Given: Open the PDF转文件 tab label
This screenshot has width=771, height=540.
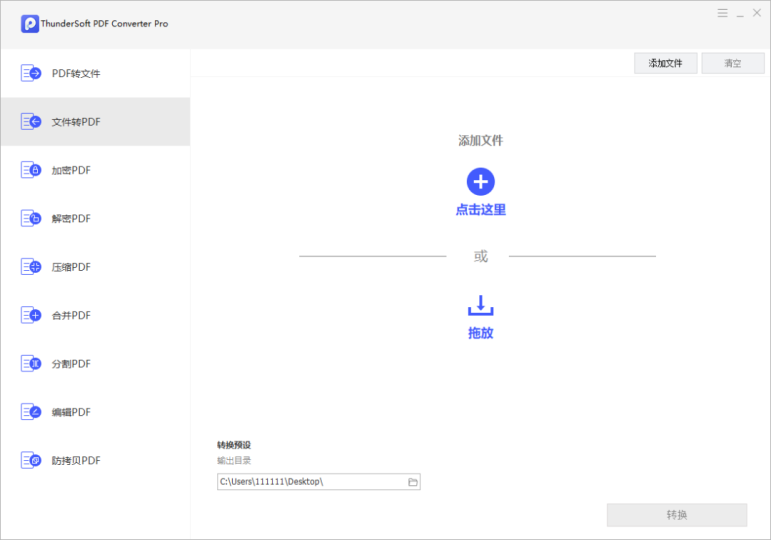Looking at the screenshot, I should (76, 73).
